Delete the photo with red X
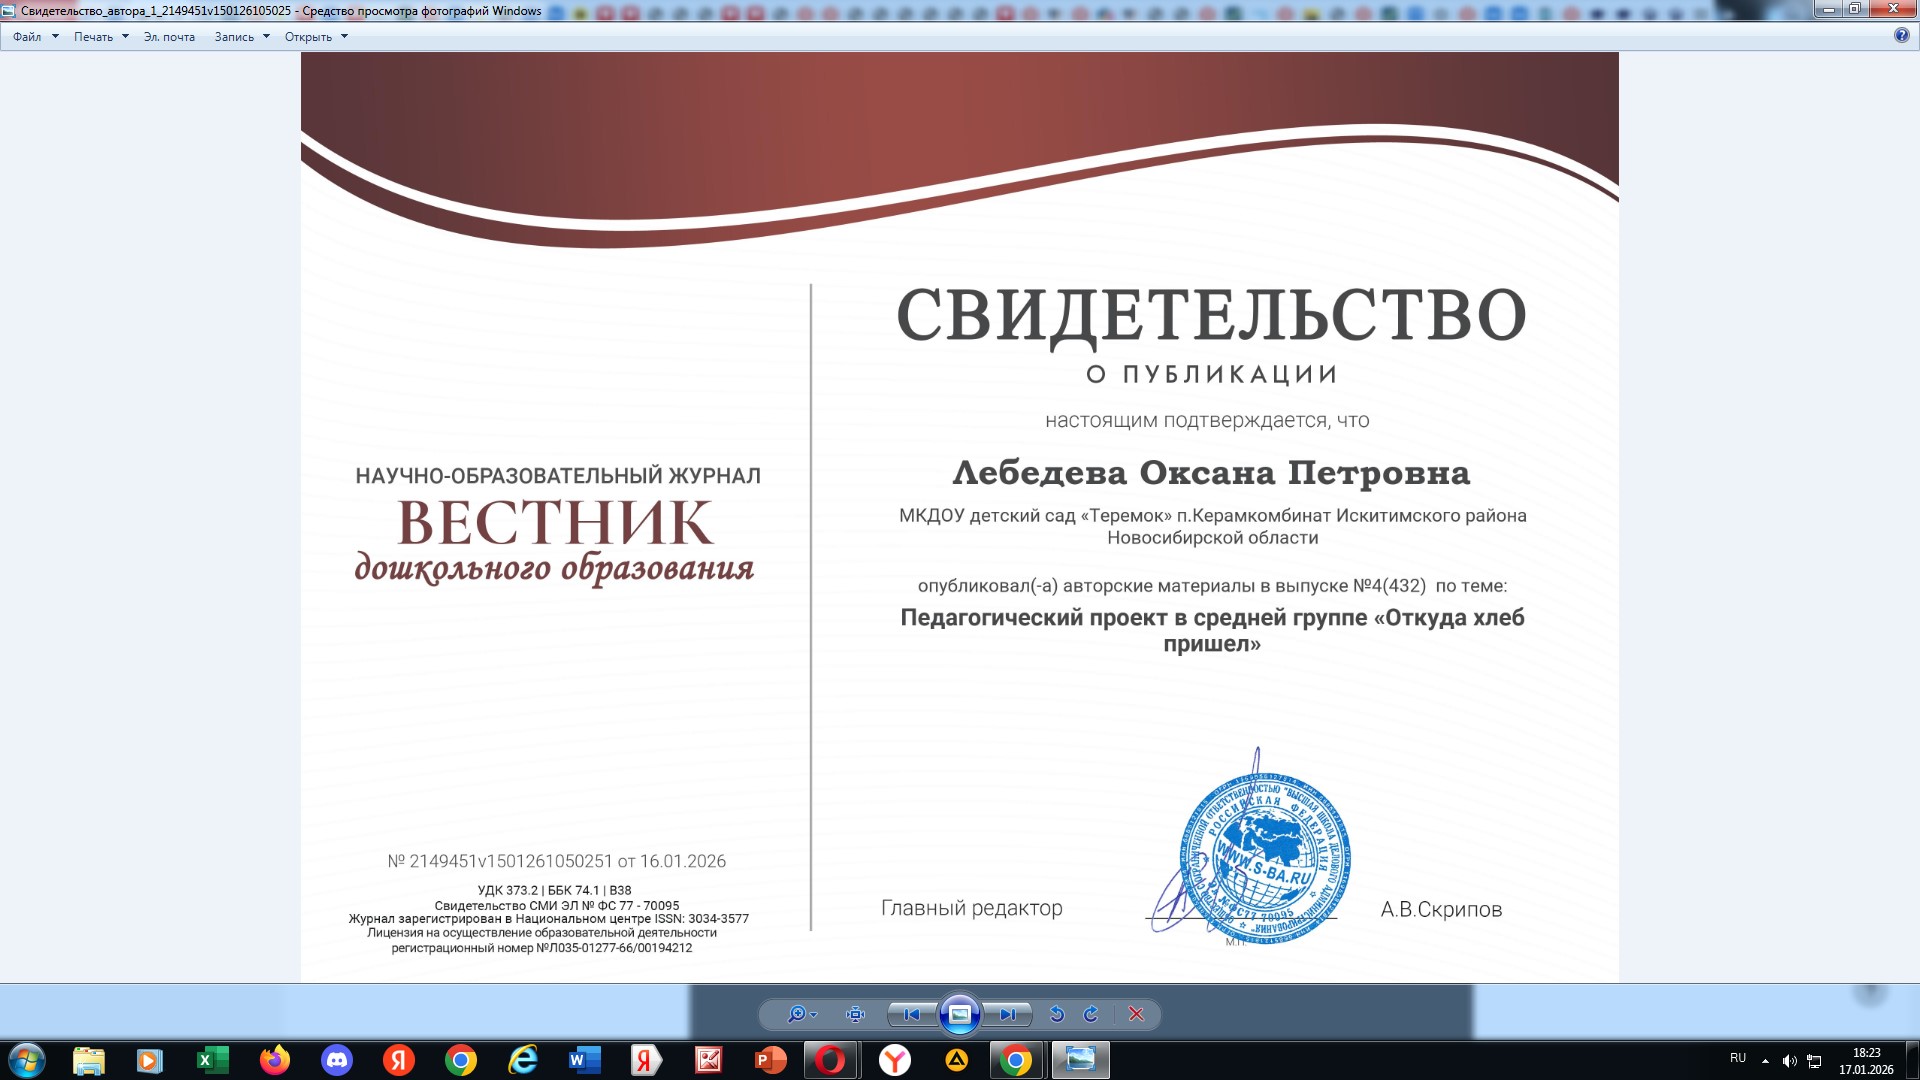Screen dimensions: 1920x1080 click(x=1136, y=1014)
